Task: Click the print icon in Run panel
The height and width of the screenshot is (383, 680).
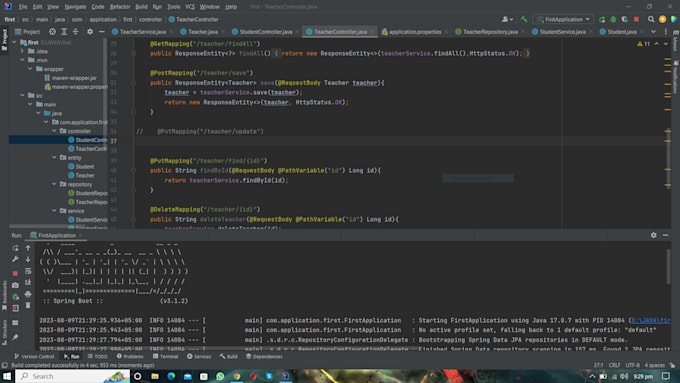Action: point(28,294)
